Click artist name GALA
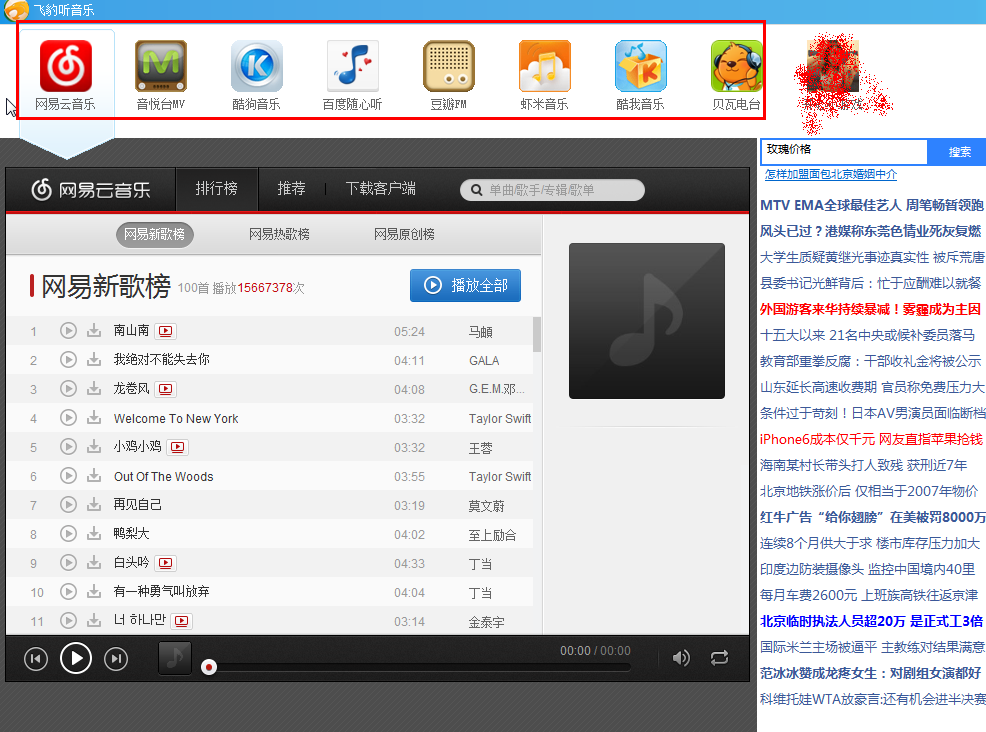The height and width of the screenshot is (732, 986). (484, 360)
